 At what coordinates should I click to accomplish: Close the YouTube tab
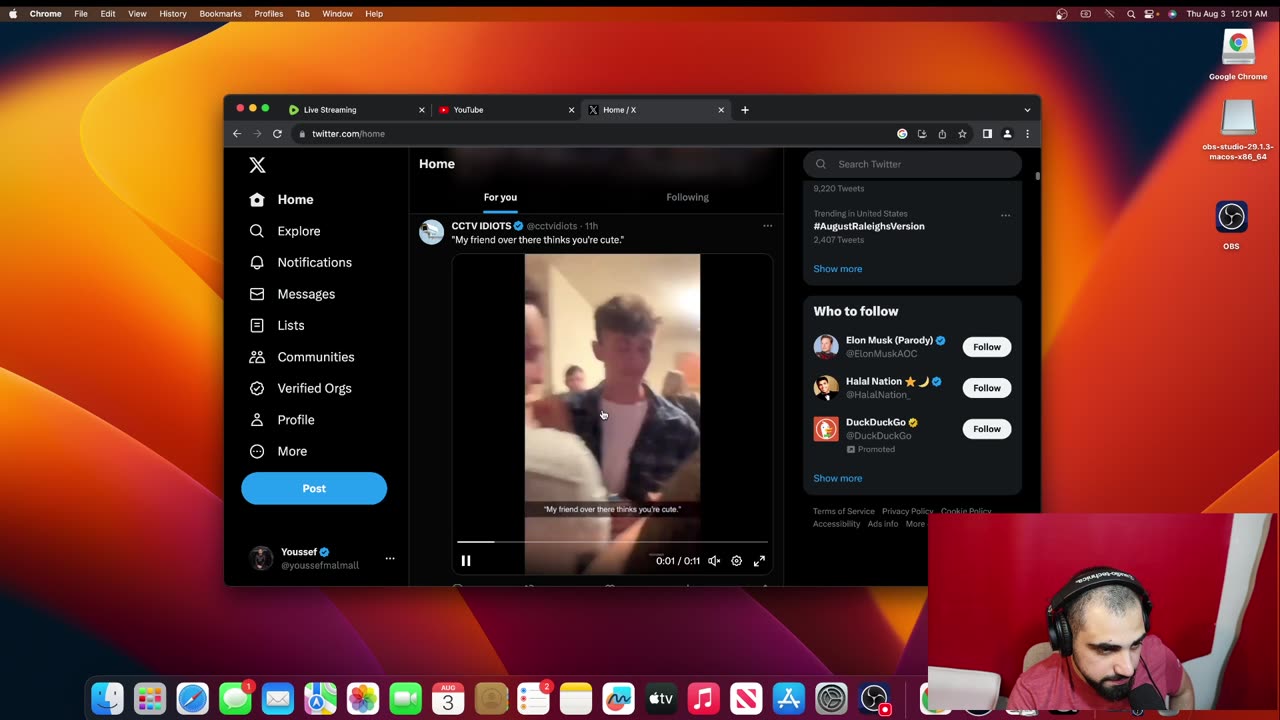click(x=572, y=110)
